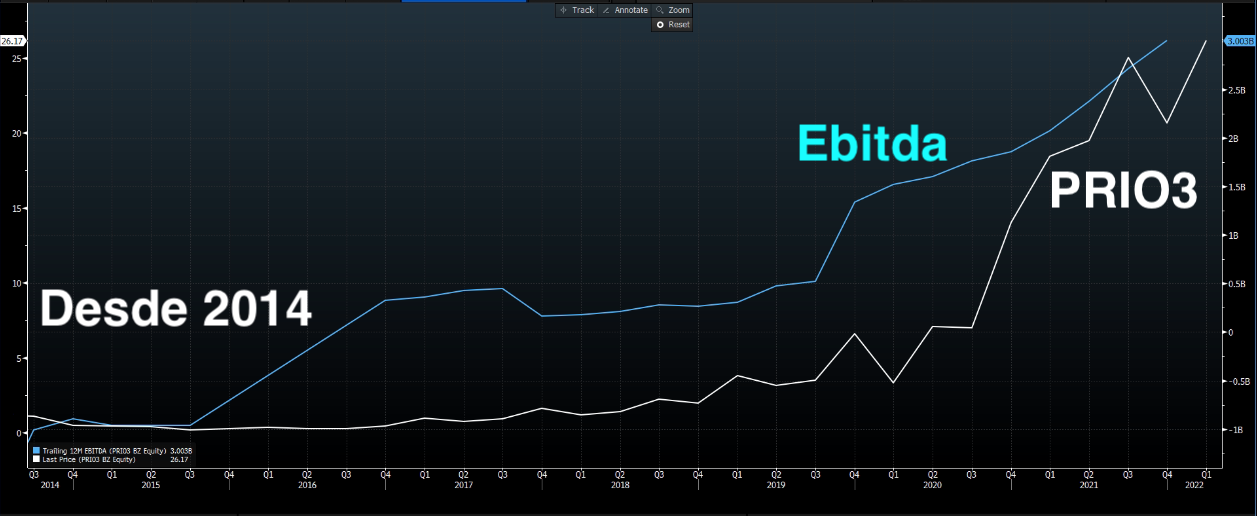
Task: Click the 2021 year label on time axis
Action: coord(1089,485)
